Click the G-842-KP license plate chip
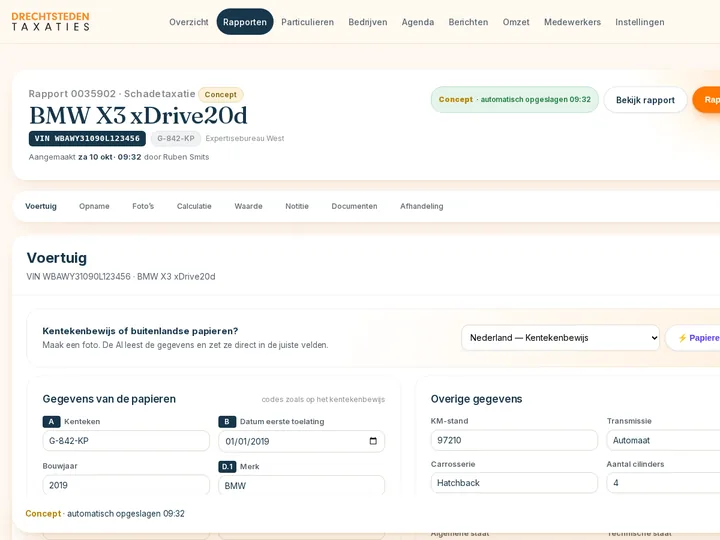720x540 pixels. [x=176, y=139]
